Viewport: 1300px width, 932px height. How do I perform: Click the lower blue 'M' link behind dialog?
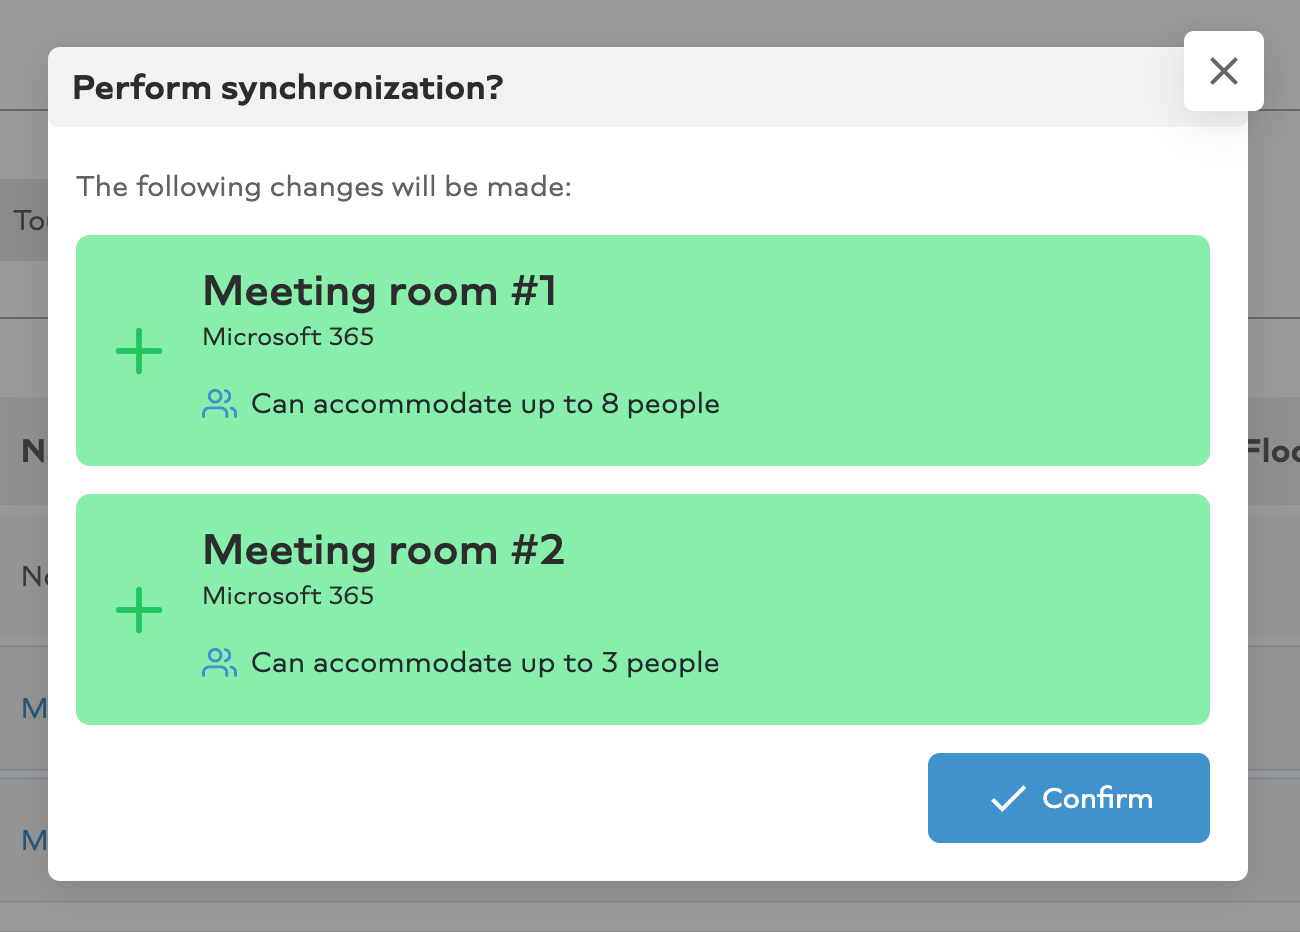point(34,840)
